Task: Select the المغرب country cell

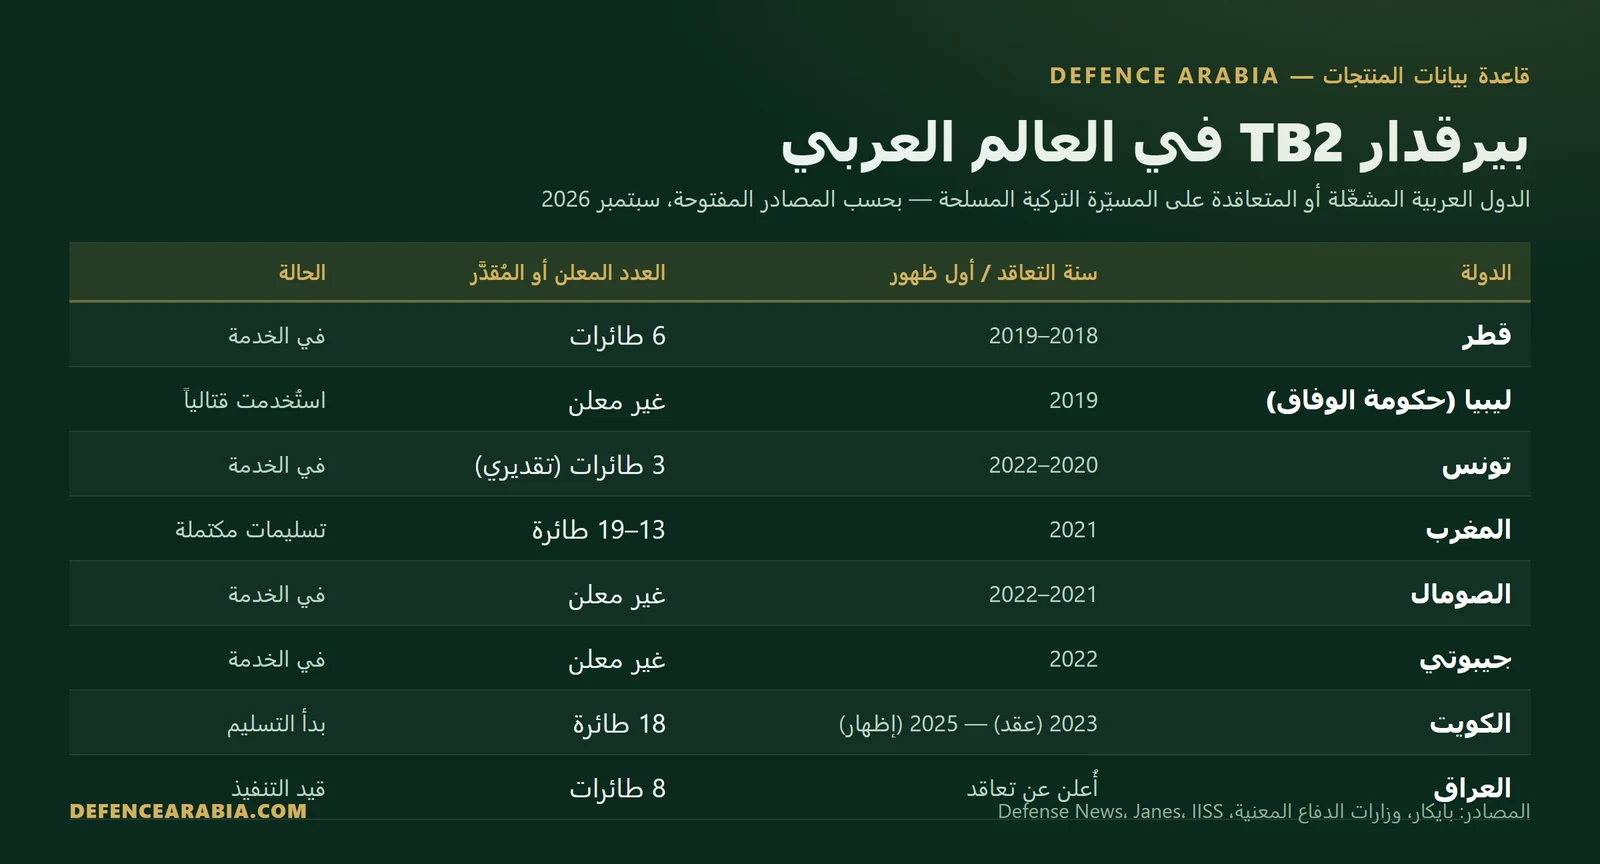Action: point(1468,530)
